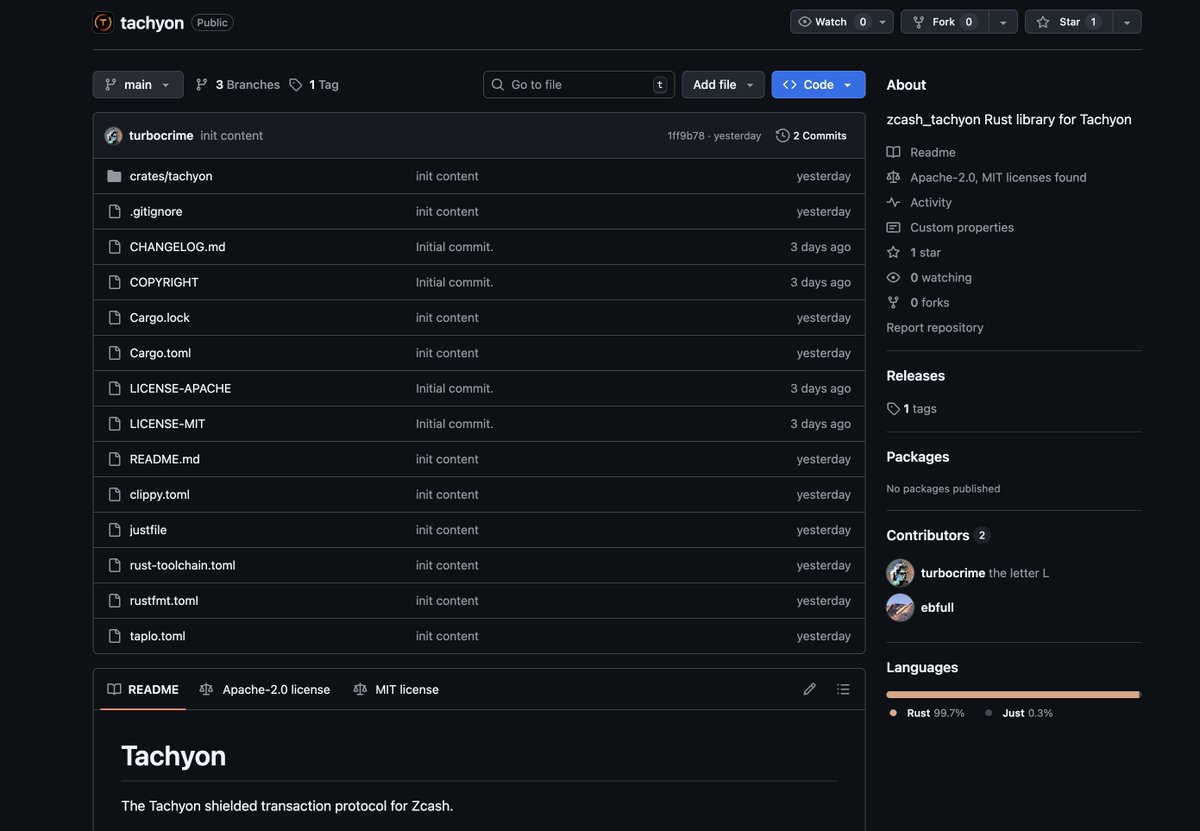Open the LICENSE-APACHE file
This screenshot has height=831, width=1200.
pyautogui.click(x=181, y=388)
